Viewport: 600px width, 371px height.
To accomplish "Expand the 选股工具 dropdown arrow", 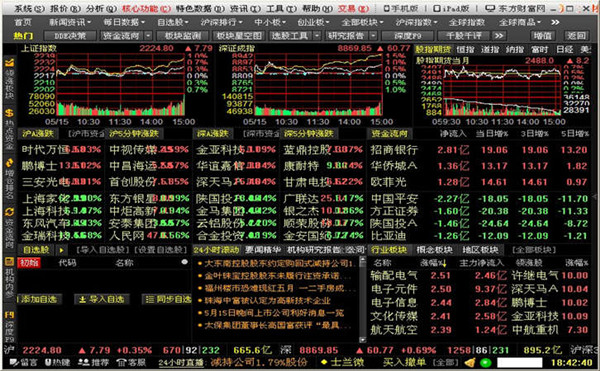I will [317, 36].
